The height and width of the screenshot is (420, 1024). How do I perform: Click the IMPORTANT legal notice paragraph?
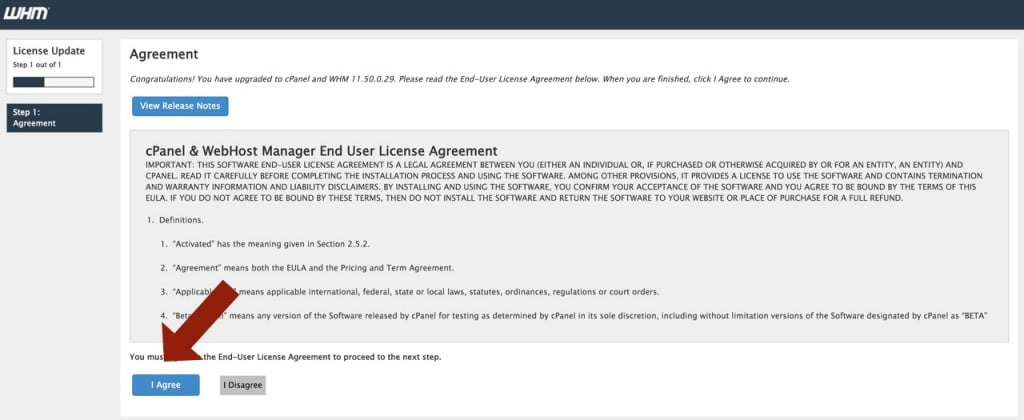pos(564,181)
